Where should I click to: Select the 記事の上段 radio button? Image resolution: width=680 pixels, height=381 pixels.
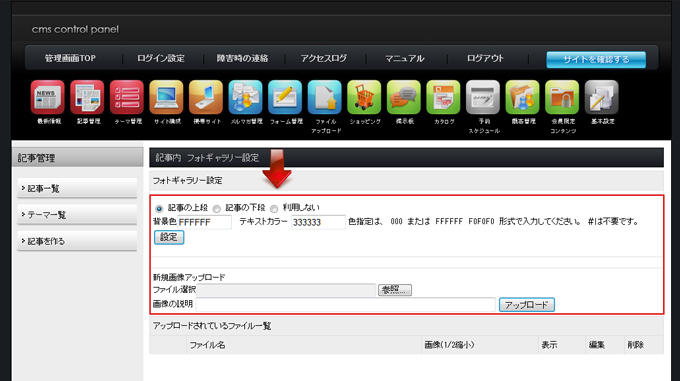(159, 209)
